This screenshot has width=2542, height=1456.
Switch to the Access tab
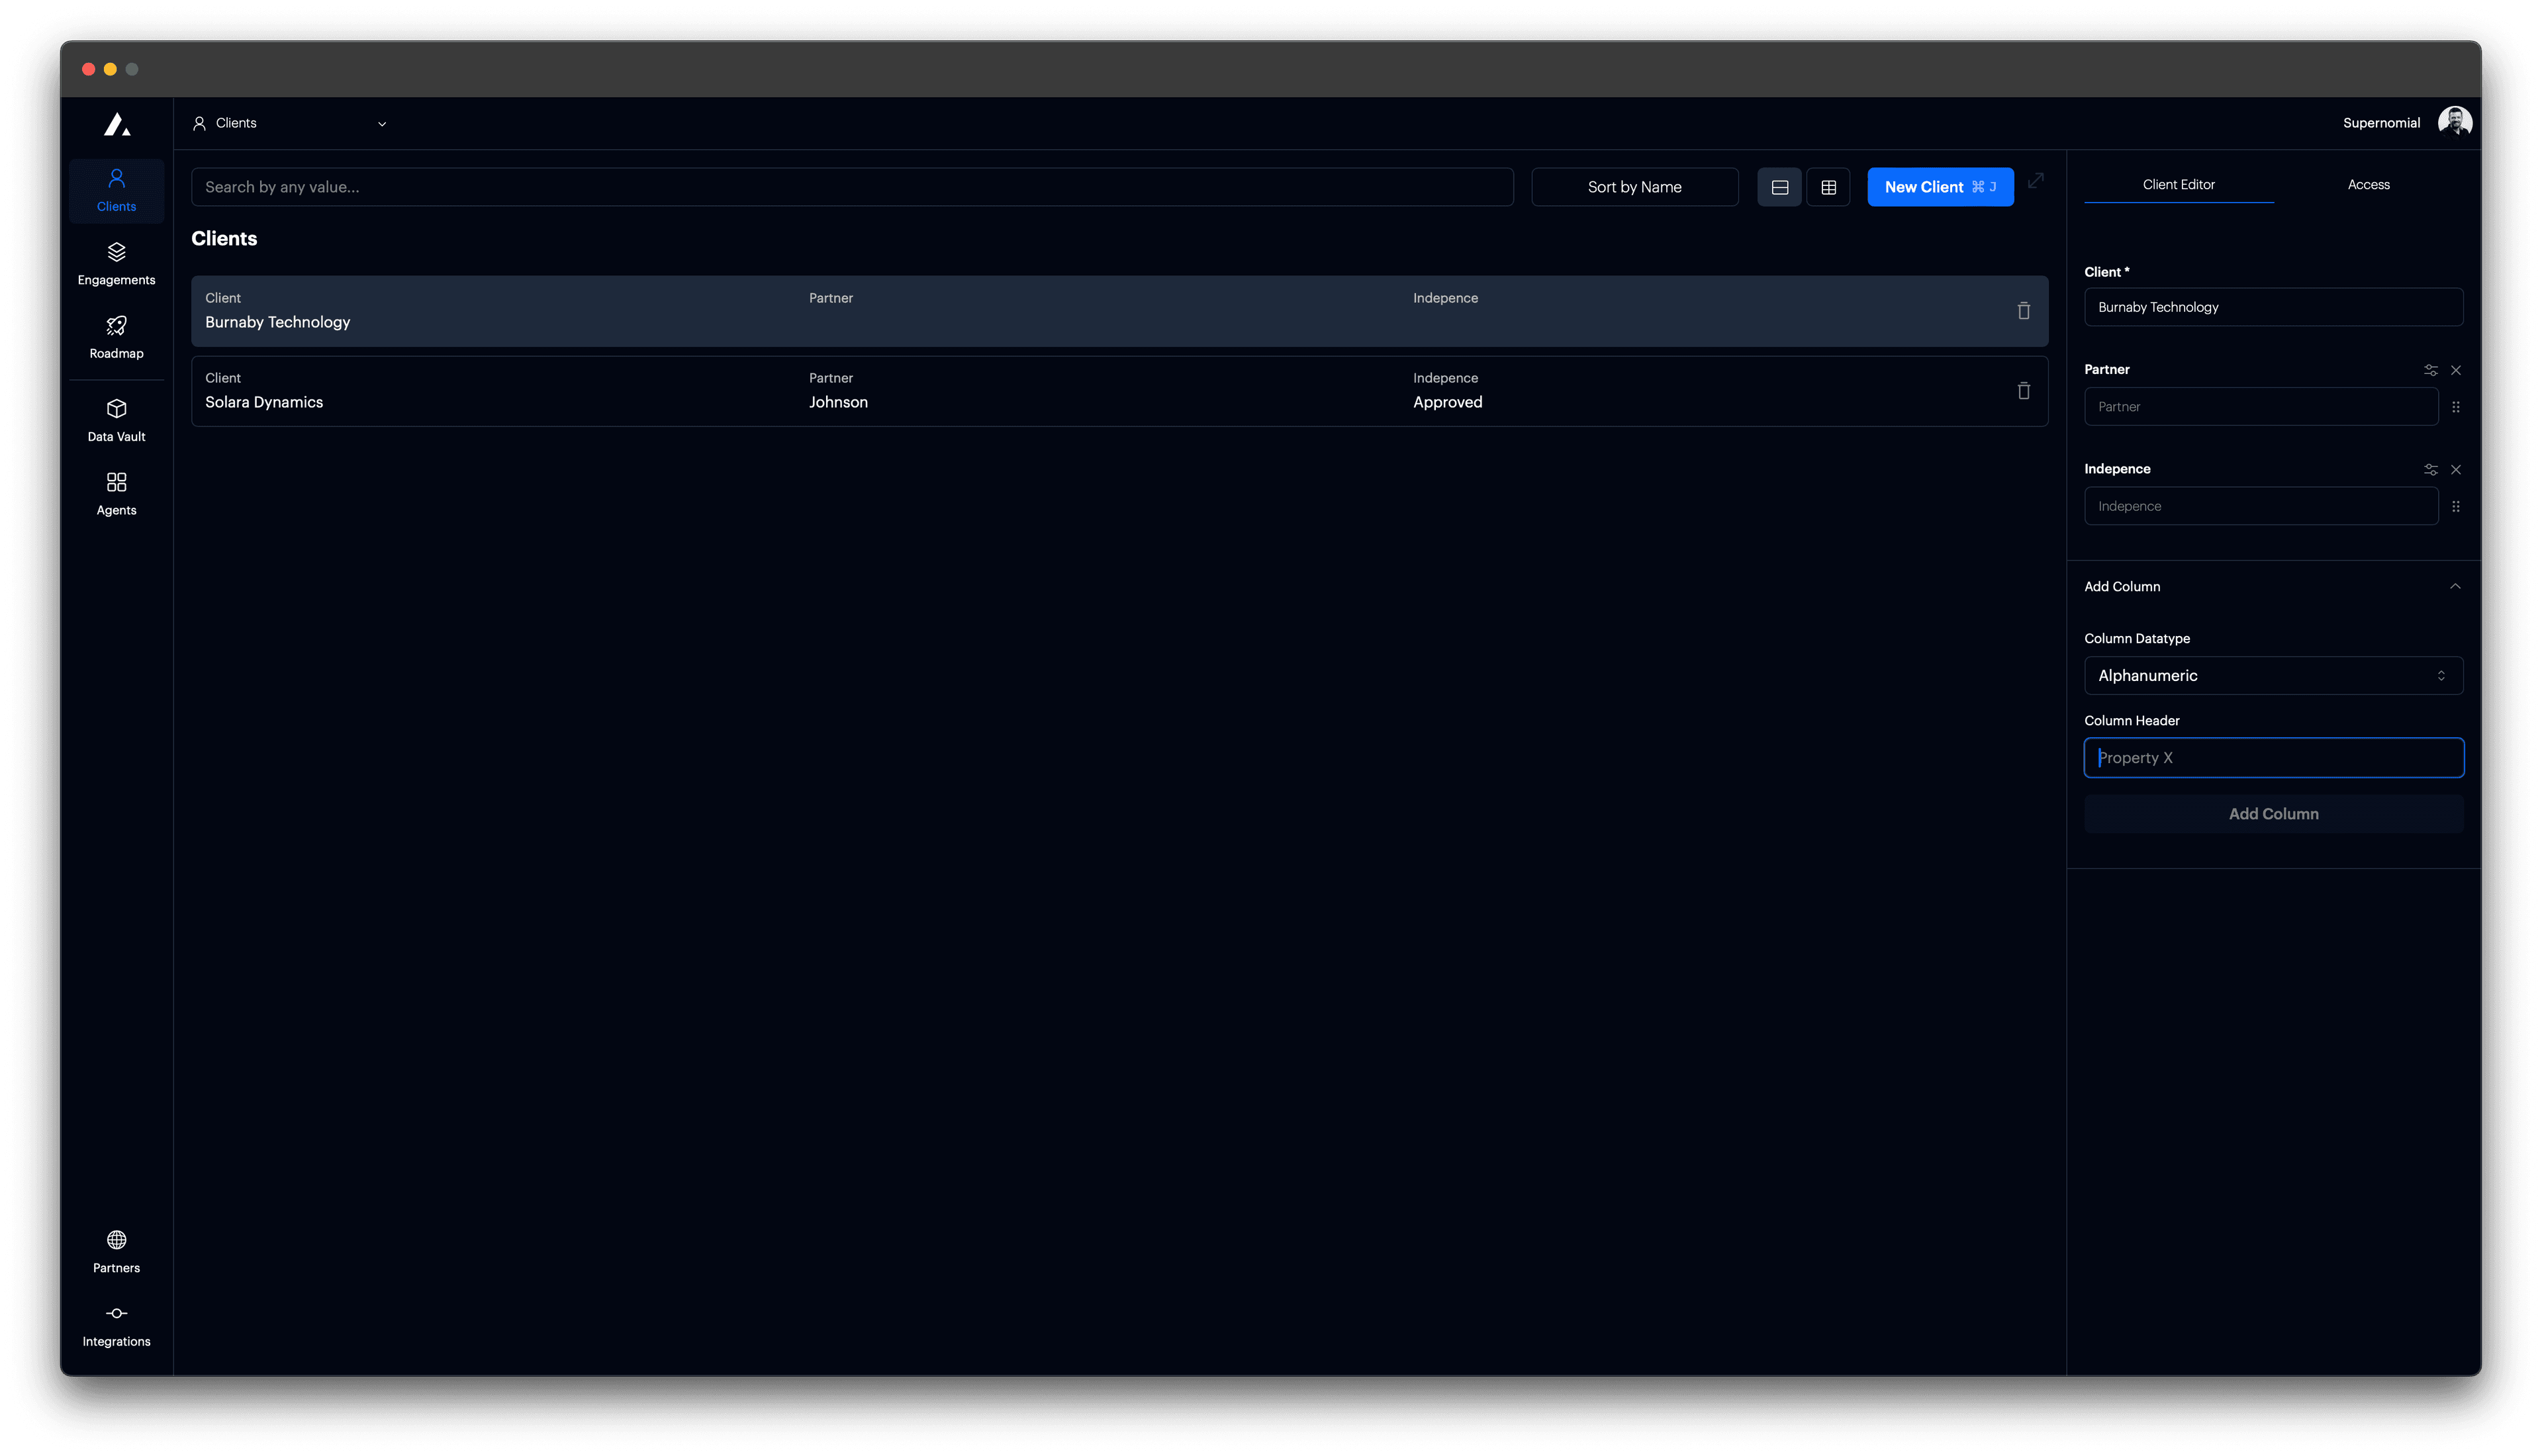point(2369,184)
